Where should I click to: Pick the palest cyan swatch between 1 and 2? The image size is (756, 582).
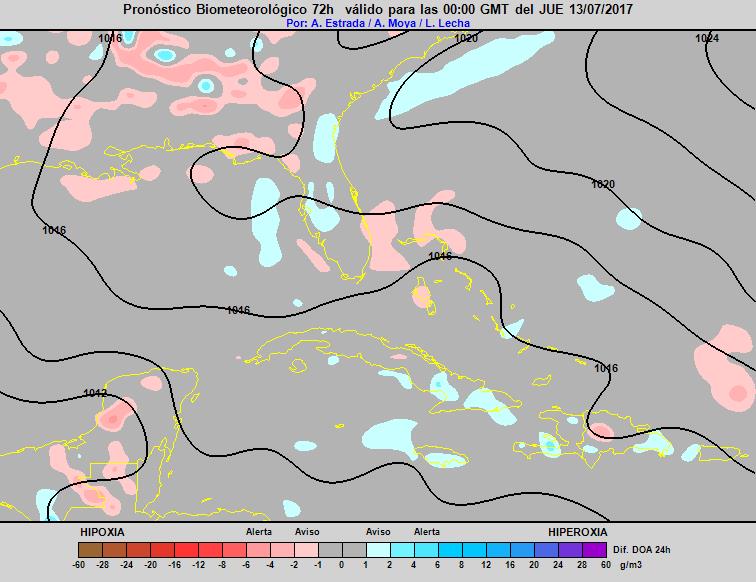click(378, 550)
